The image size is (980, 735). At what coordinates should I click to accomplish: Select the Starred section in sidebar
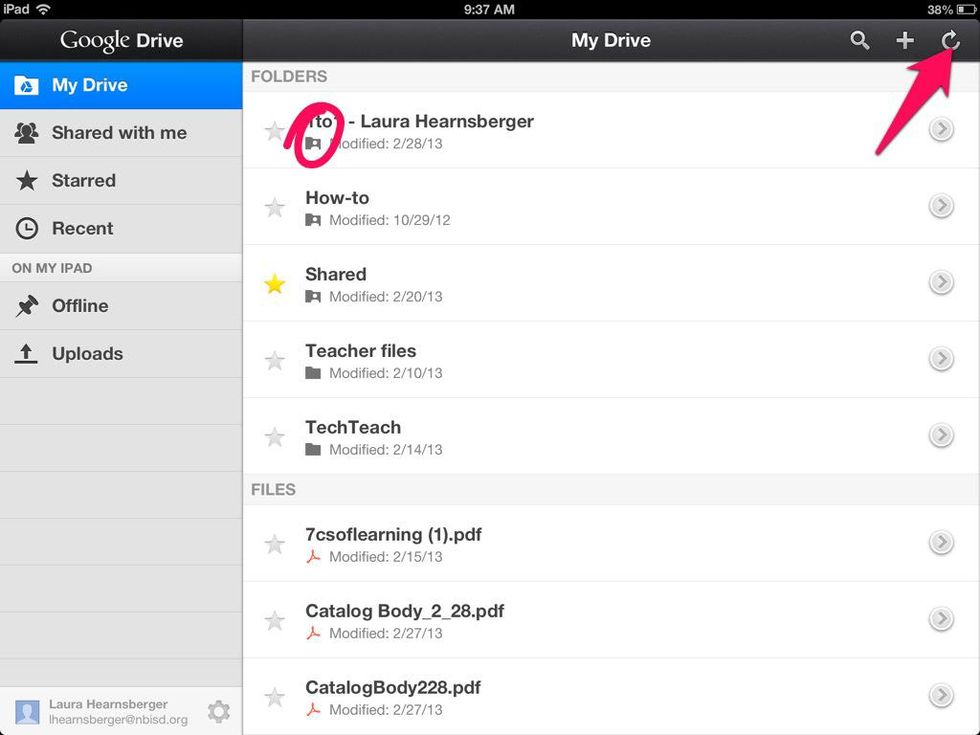pyautogui.click(x=84, y=181)
